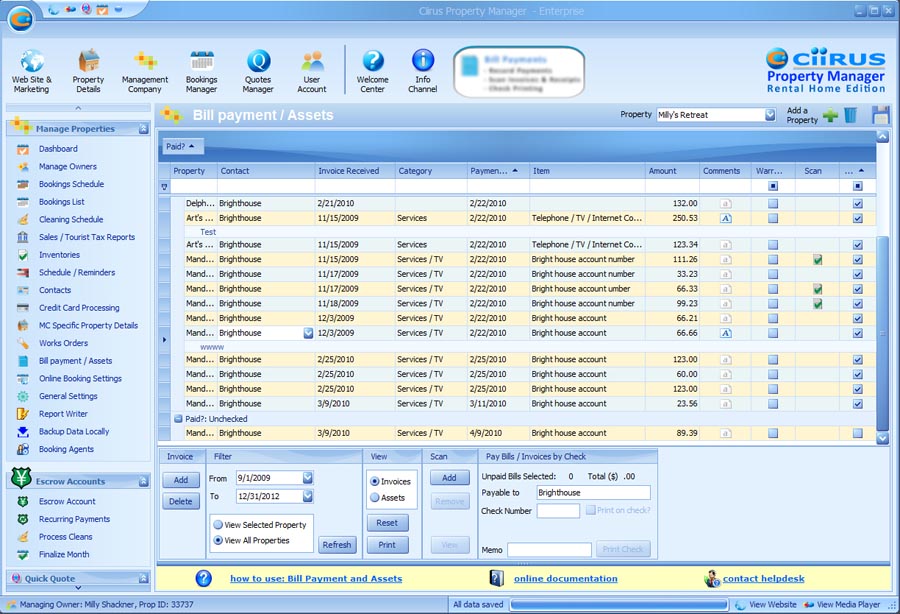This screenshot has width=900, height=614.
Task: Uncheck paid box on the 23.56 row
Action: click(858, 404)
